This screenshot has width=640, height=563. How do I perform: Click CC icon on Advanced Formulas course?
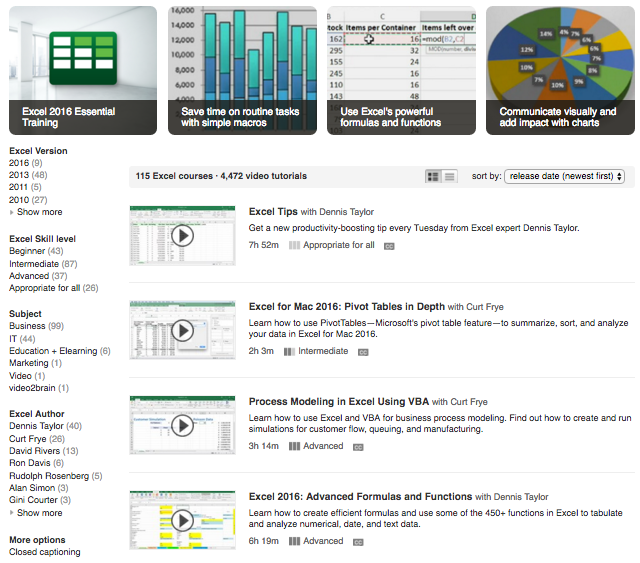click(358, 542)
